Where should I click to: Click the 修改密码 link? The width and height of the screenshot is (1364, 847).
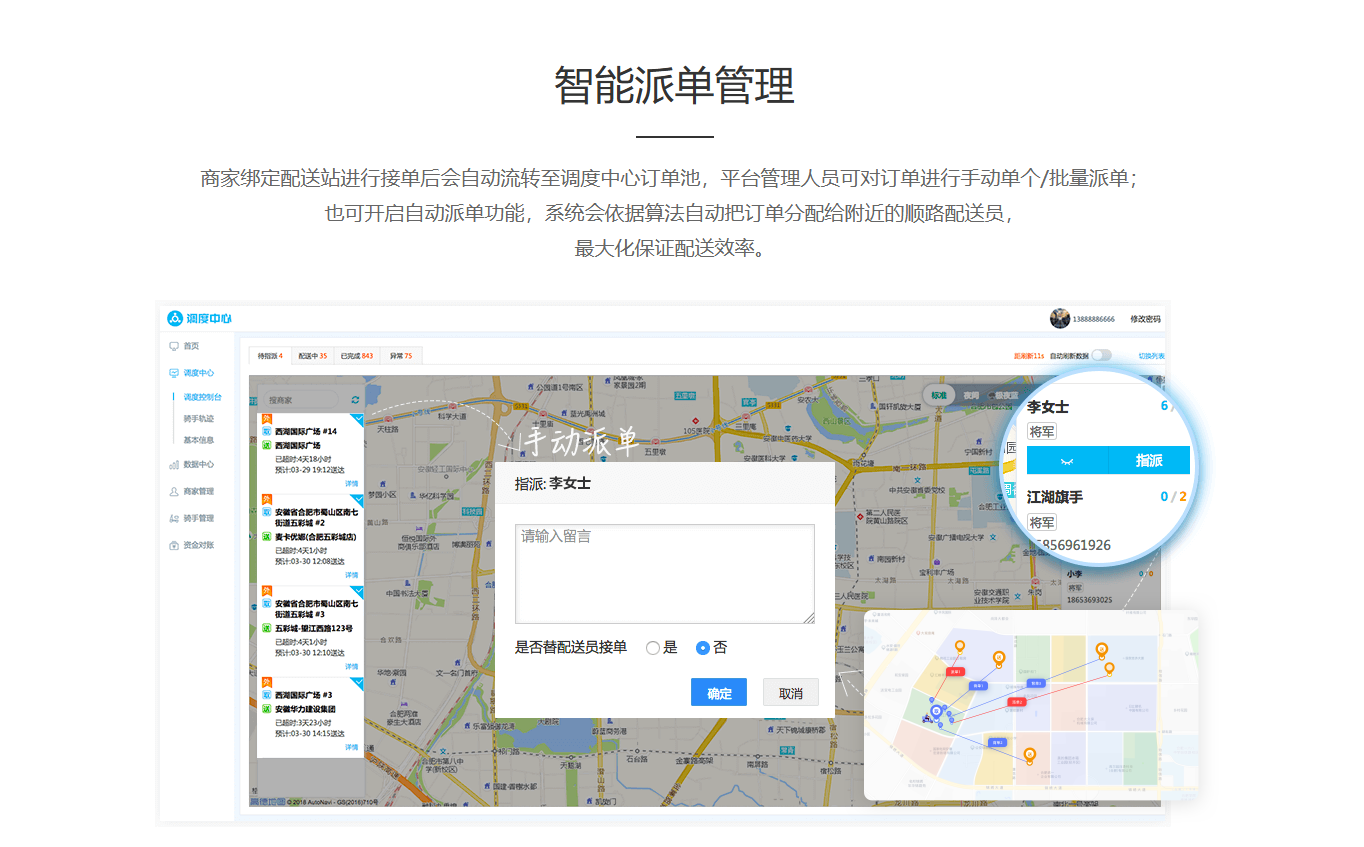pos(1145,319)
